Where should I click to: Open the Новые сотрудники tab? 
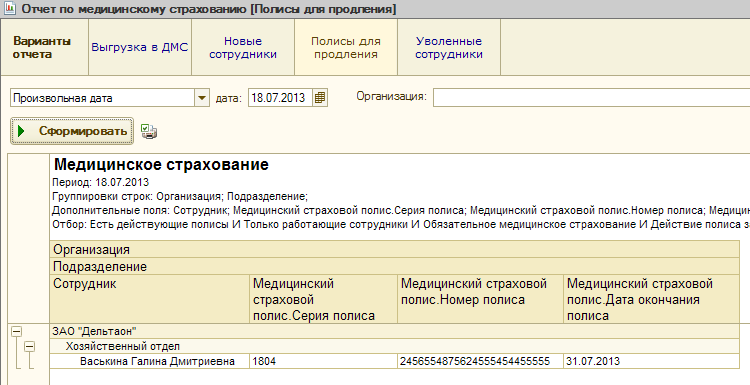pos(243,47)
